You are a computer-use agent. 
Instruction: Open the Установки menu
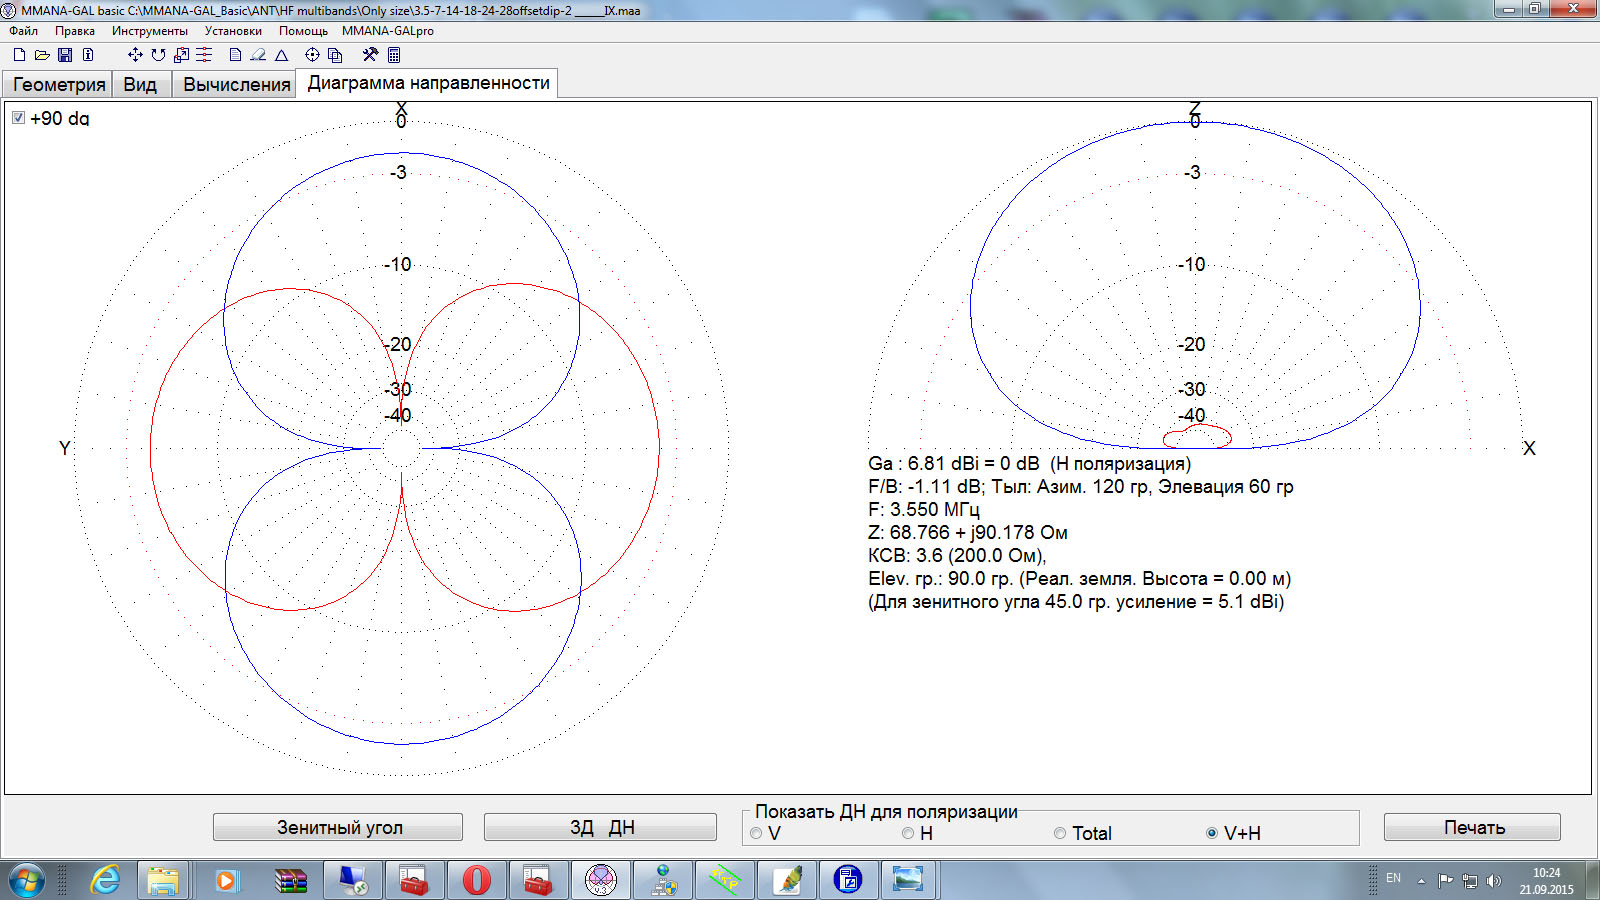pyautogui.click(x=233, y=31)
